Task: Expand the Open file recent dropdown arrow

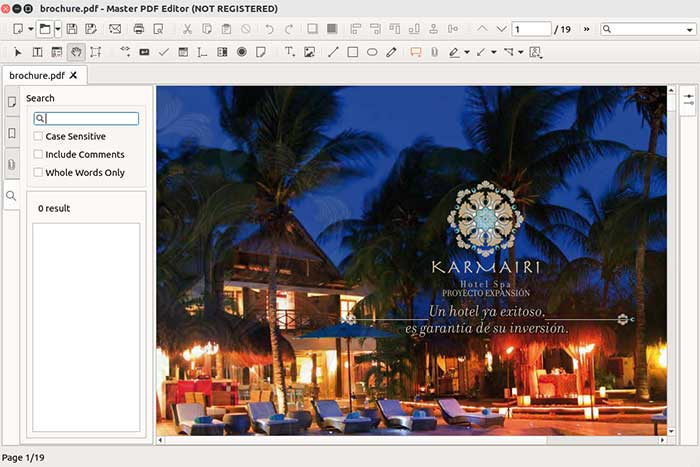Action: [58, 29]
